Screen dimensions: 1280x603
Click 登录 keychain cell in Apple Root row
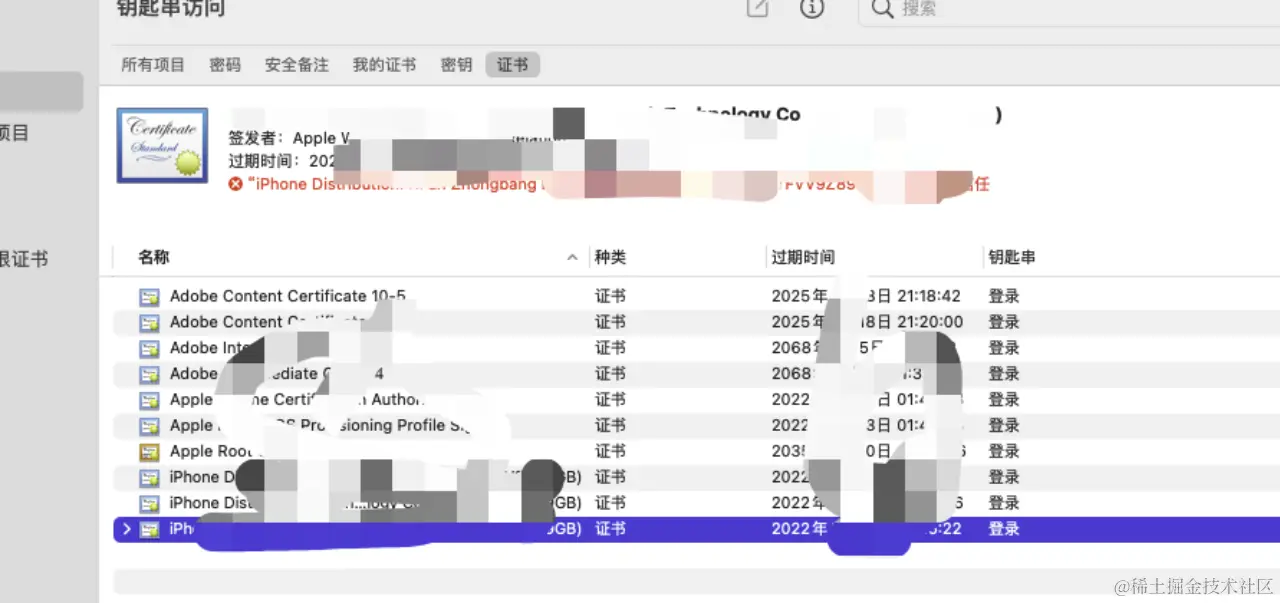click(1004, 452)
